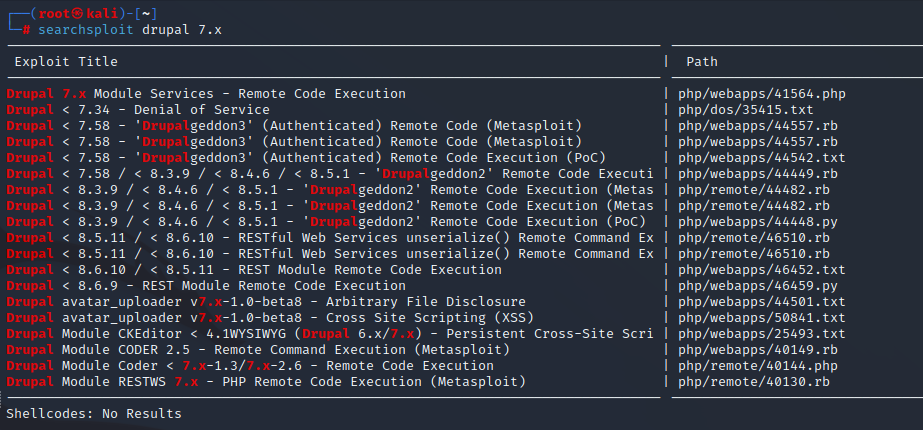Click the path 'php/webapps/44448.py'
This screenshot has height=430, width=923.
pos(758,222)
